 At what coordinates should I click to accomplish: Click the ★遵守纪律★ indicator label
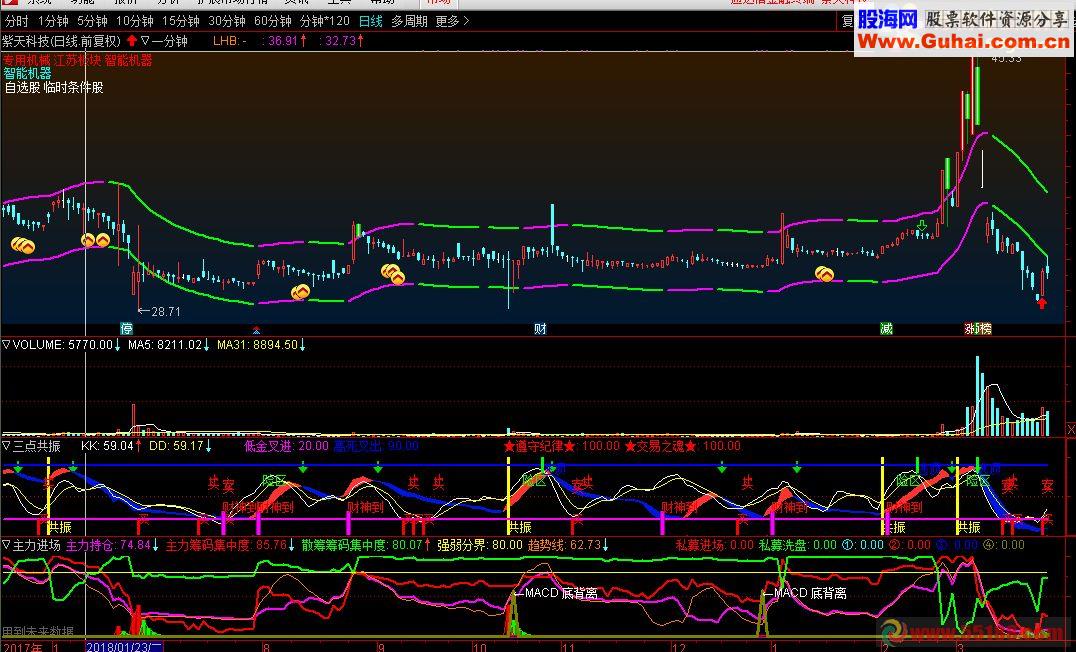(540, 445)
